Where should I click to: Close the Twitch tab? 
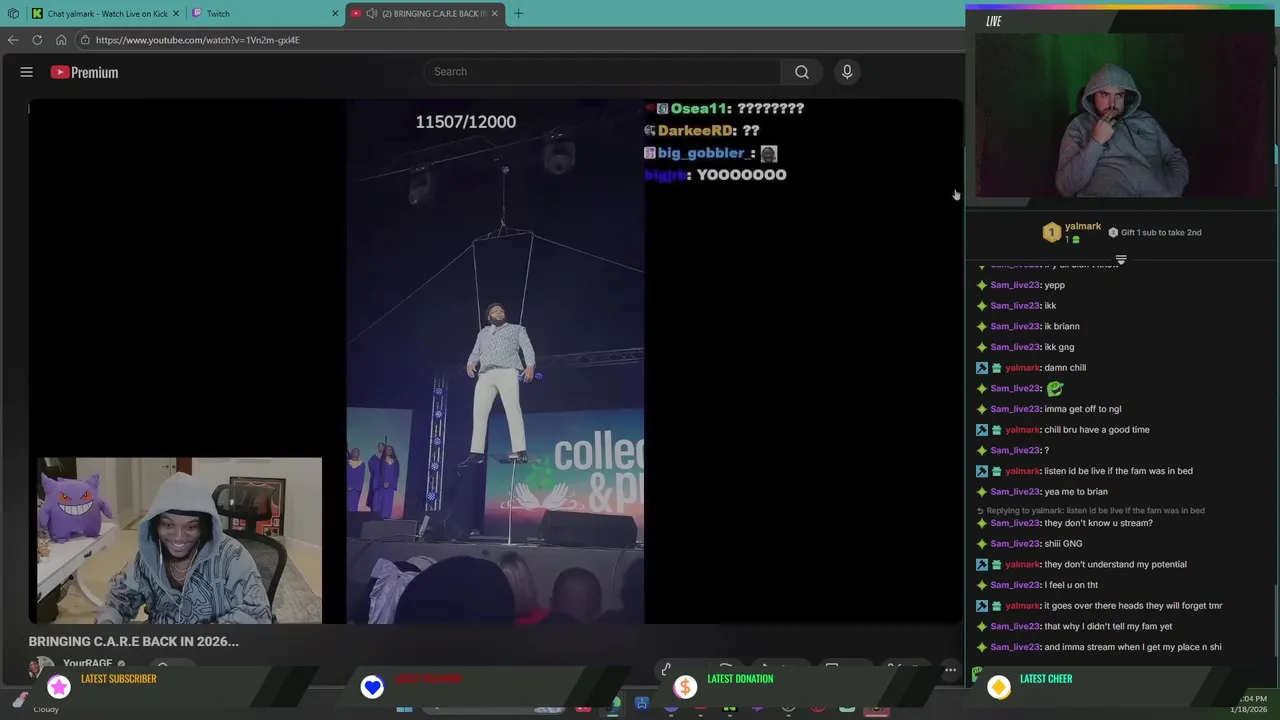point(335,14)
